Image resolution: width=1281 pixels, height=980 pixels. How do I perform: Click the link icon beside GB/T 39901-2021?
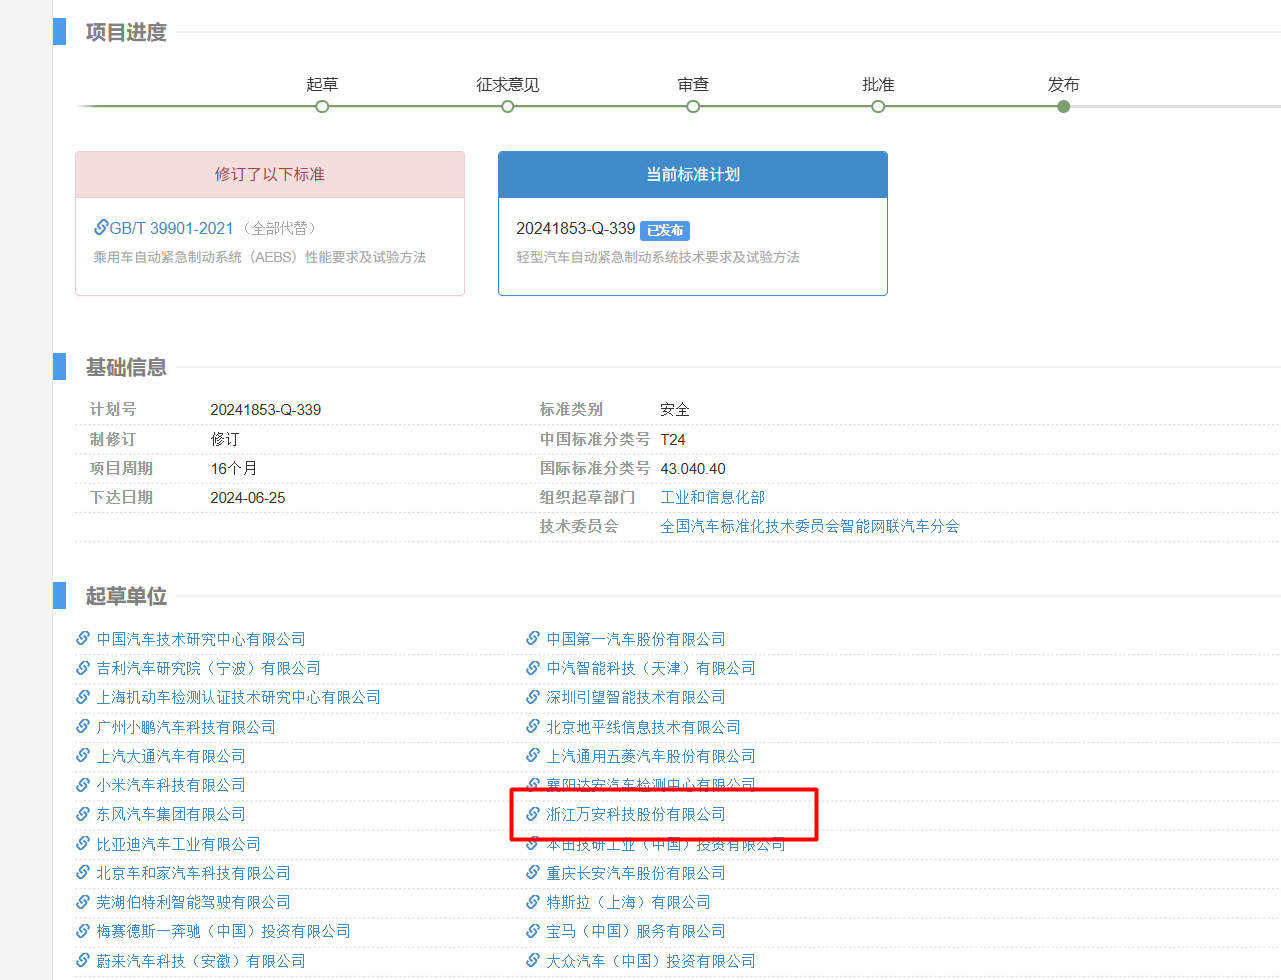point(101,227)
